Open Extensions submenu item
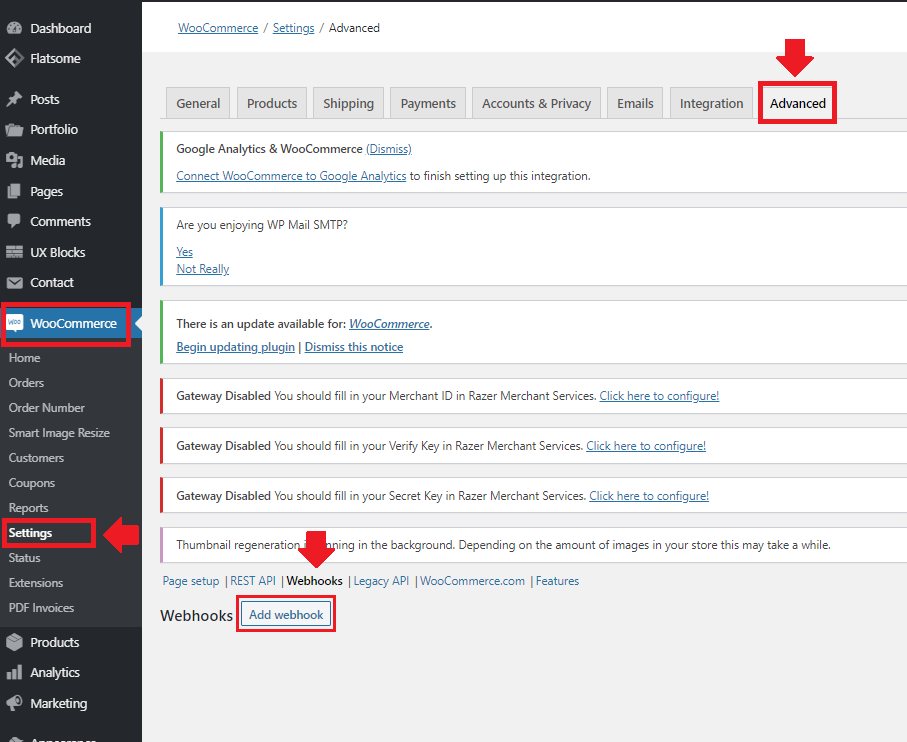The height and width of the screenshot is (742, 907). coord(36,582)
